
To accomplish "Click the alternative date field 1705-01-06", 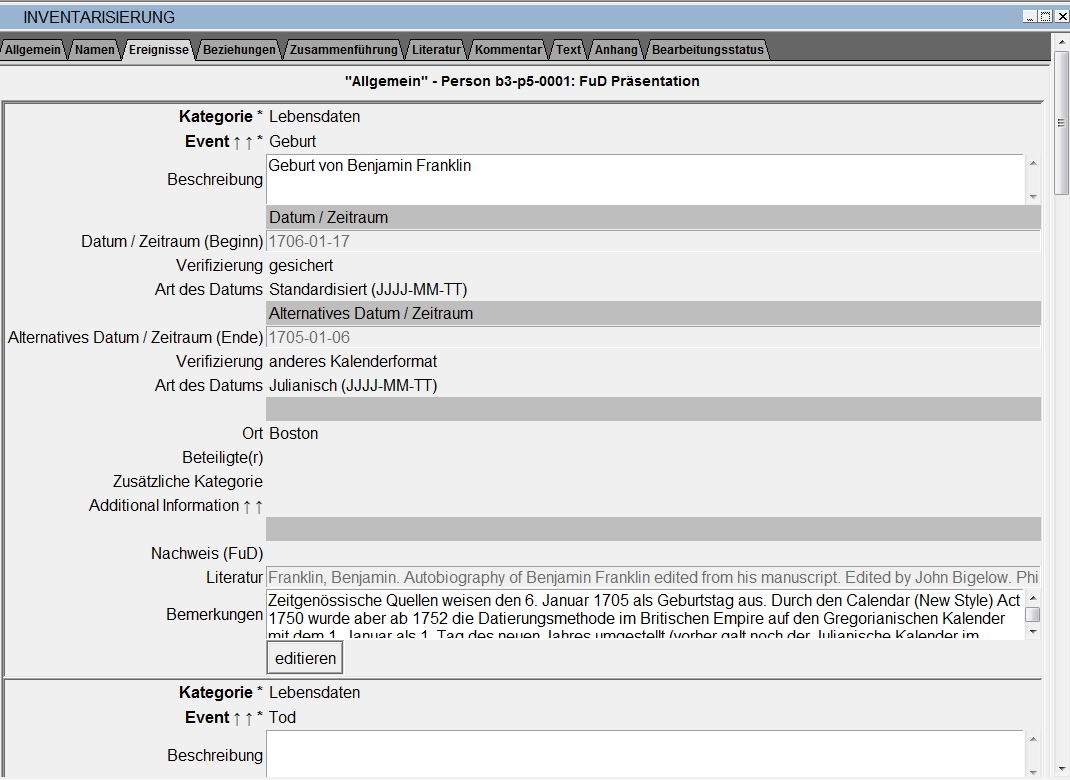I will click(x=653, y=338).
